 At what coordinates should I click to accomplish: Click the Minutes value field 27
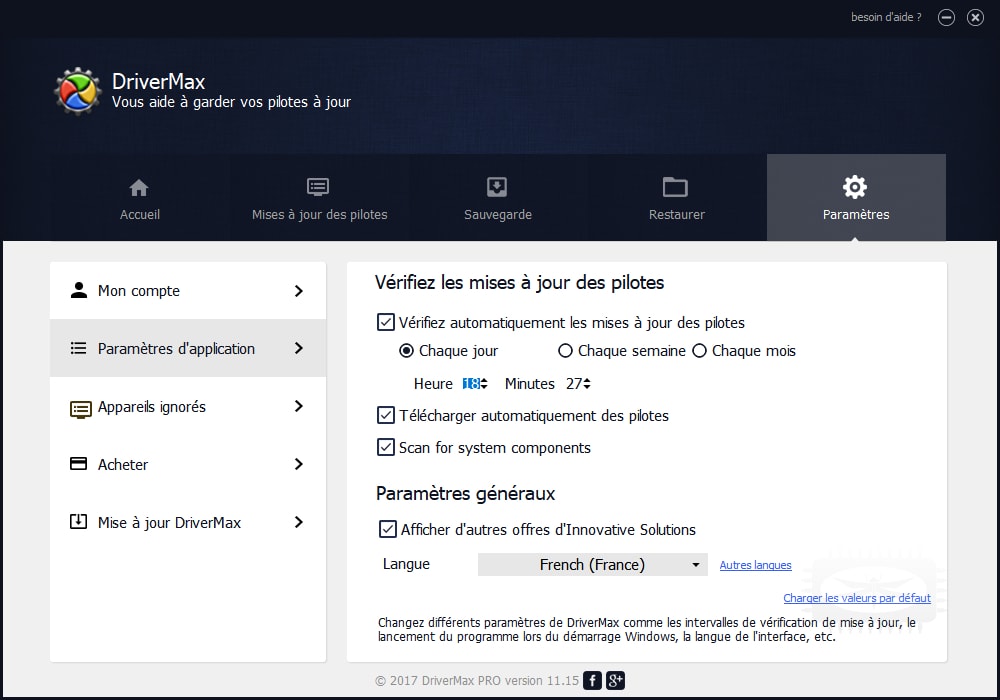click(574, 383)
